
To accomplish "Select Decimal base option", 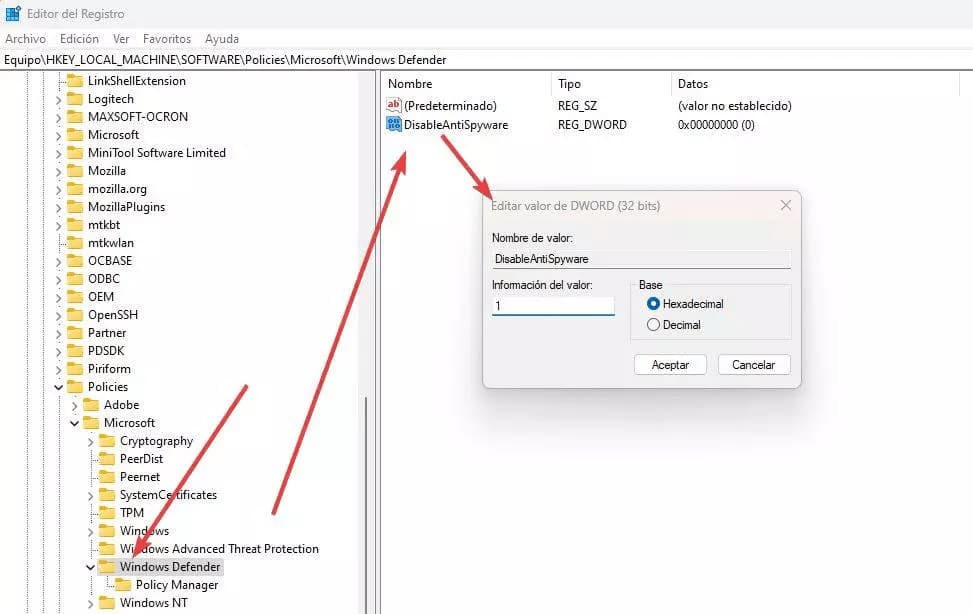I will point(653,325).
